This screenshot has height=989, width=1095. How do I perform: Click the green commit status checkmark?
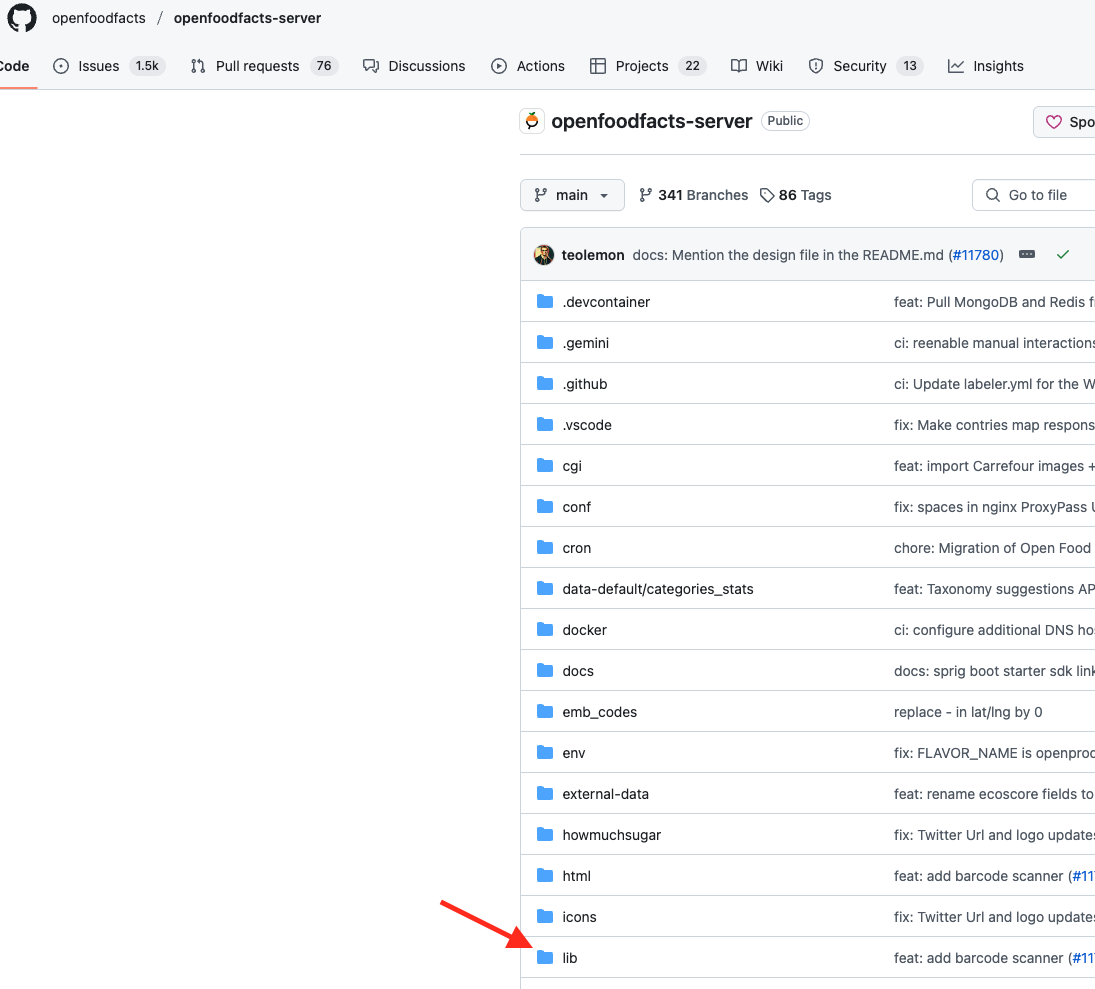click(1063, 255)
